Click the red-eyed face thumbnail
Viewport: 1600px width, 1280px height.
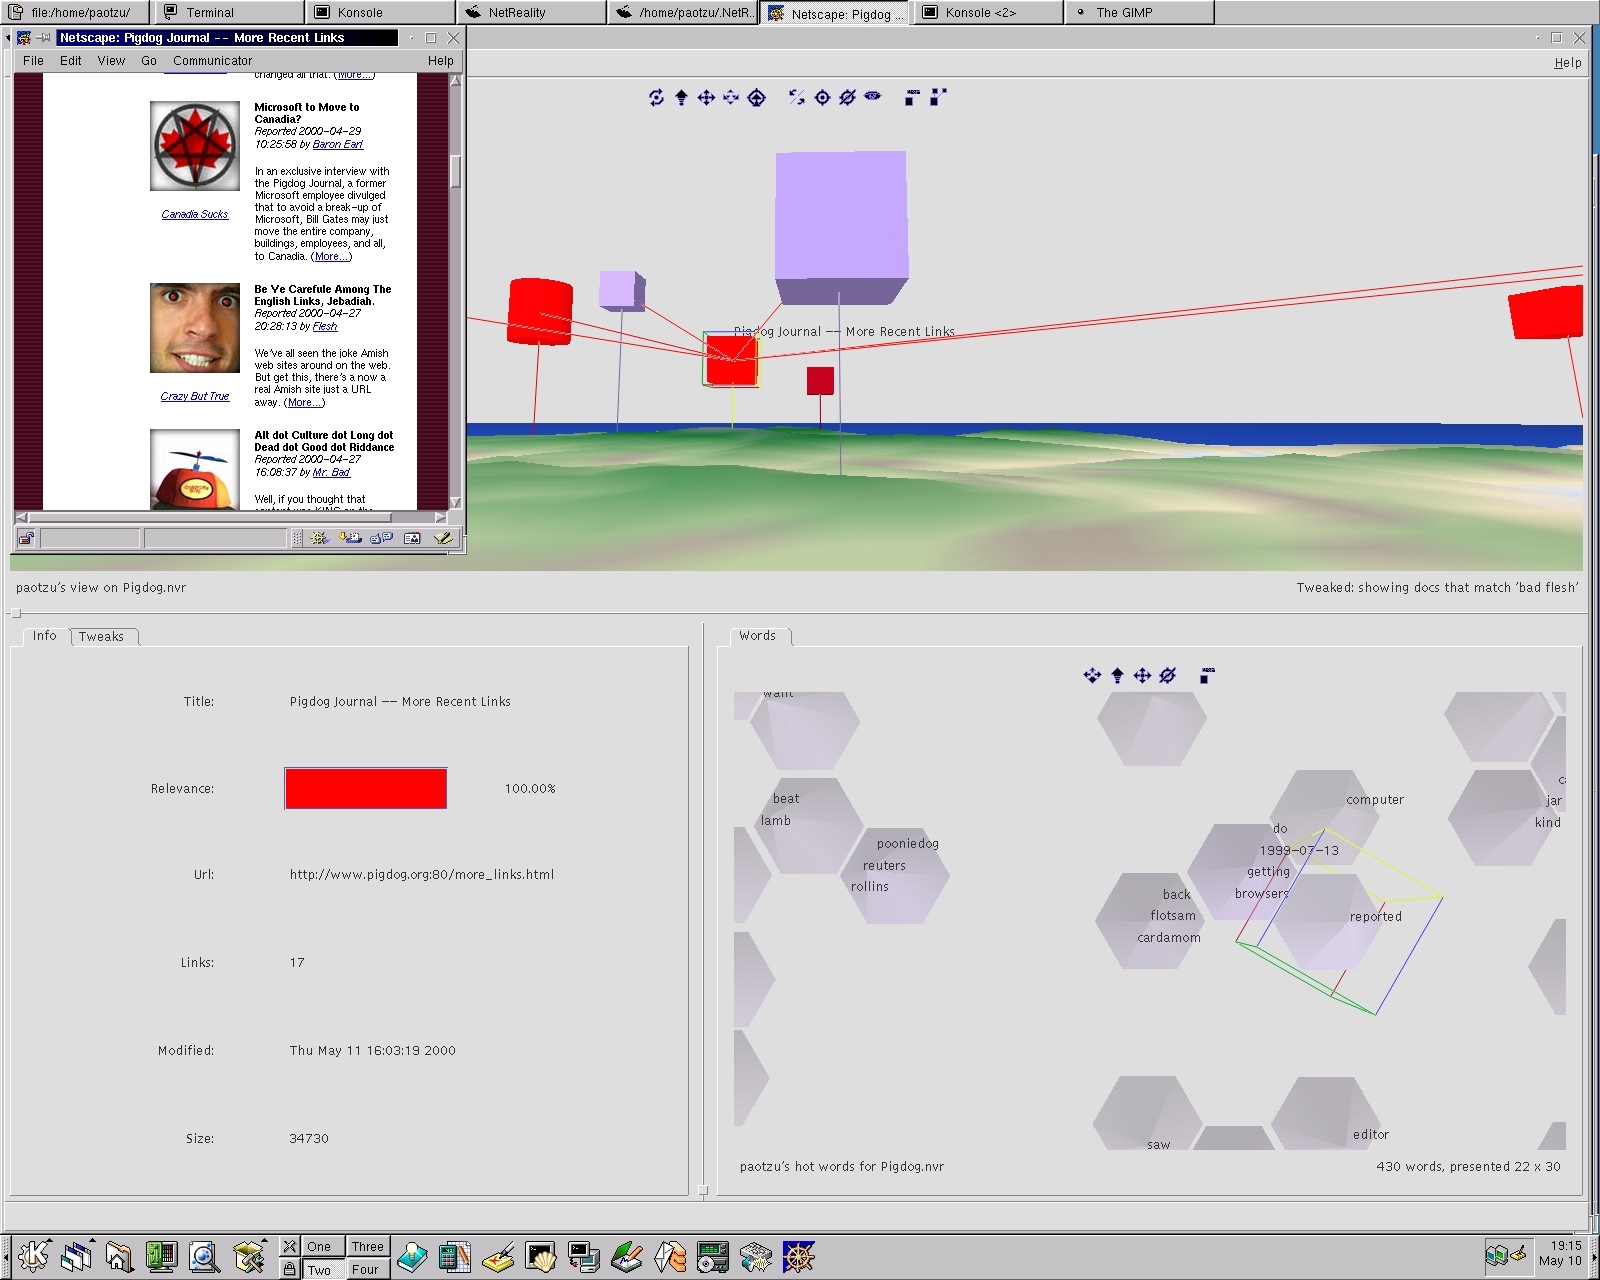[x=195, y=328]
